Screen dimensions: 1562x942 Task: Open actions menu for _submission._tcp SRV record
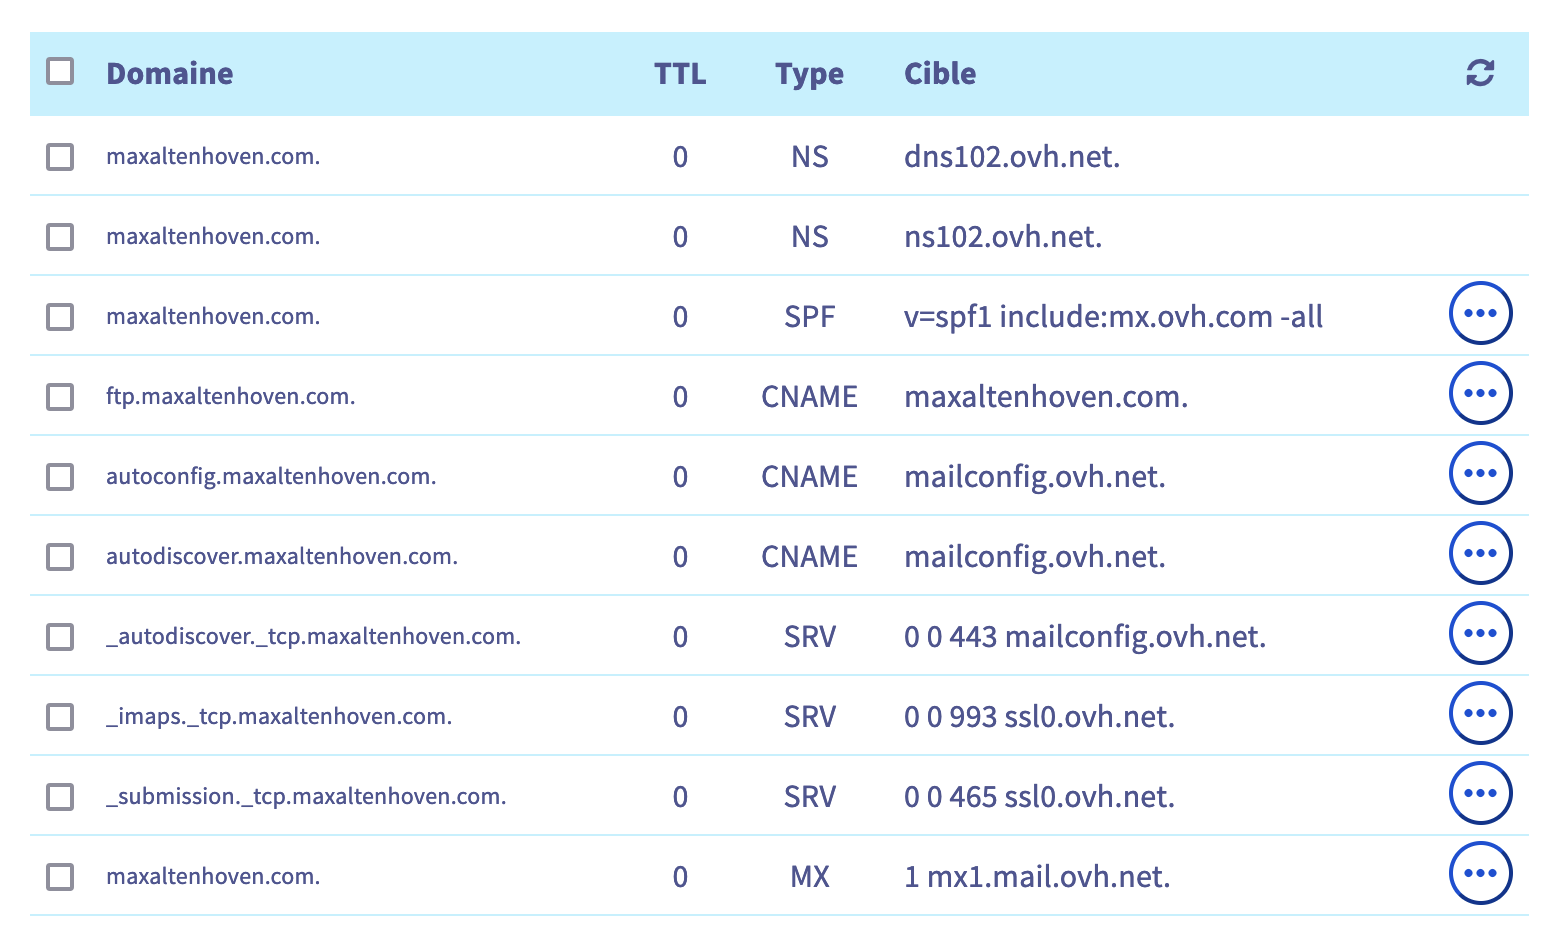click(1480, 793)
